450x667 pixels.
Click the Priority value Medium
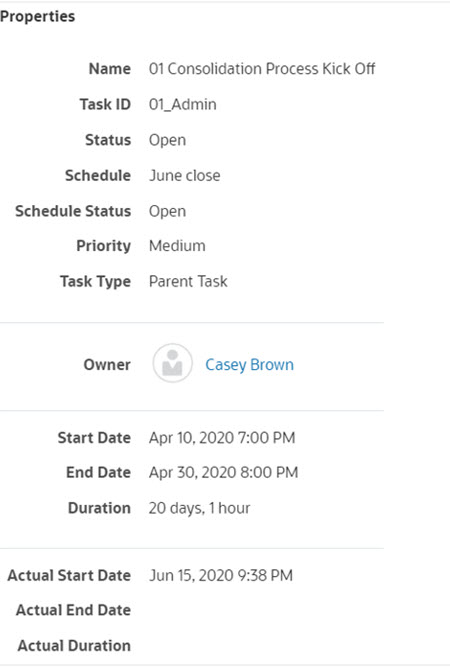pos(177,246)
